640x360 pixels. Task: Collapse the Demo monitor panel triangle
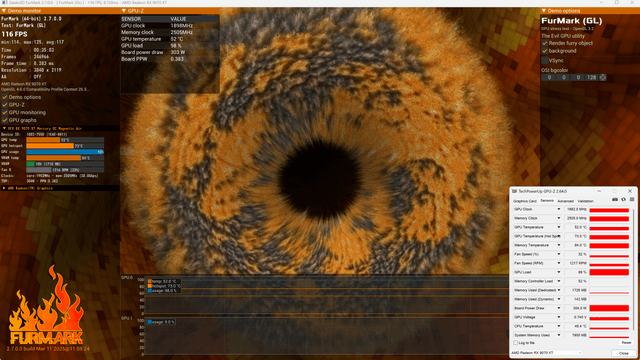(4, 11)
